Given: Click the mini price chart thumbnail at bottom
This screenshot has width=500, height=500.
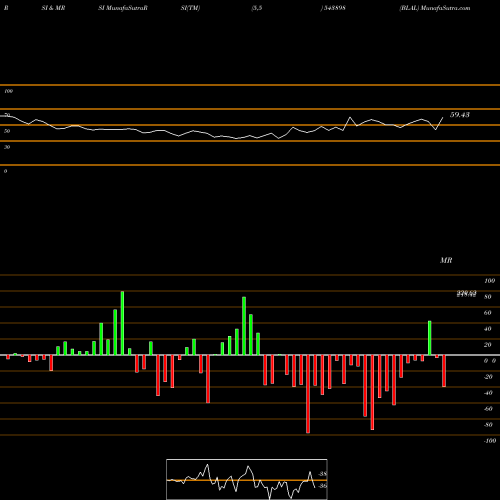Looking at the screenshot, I should 247,479.
